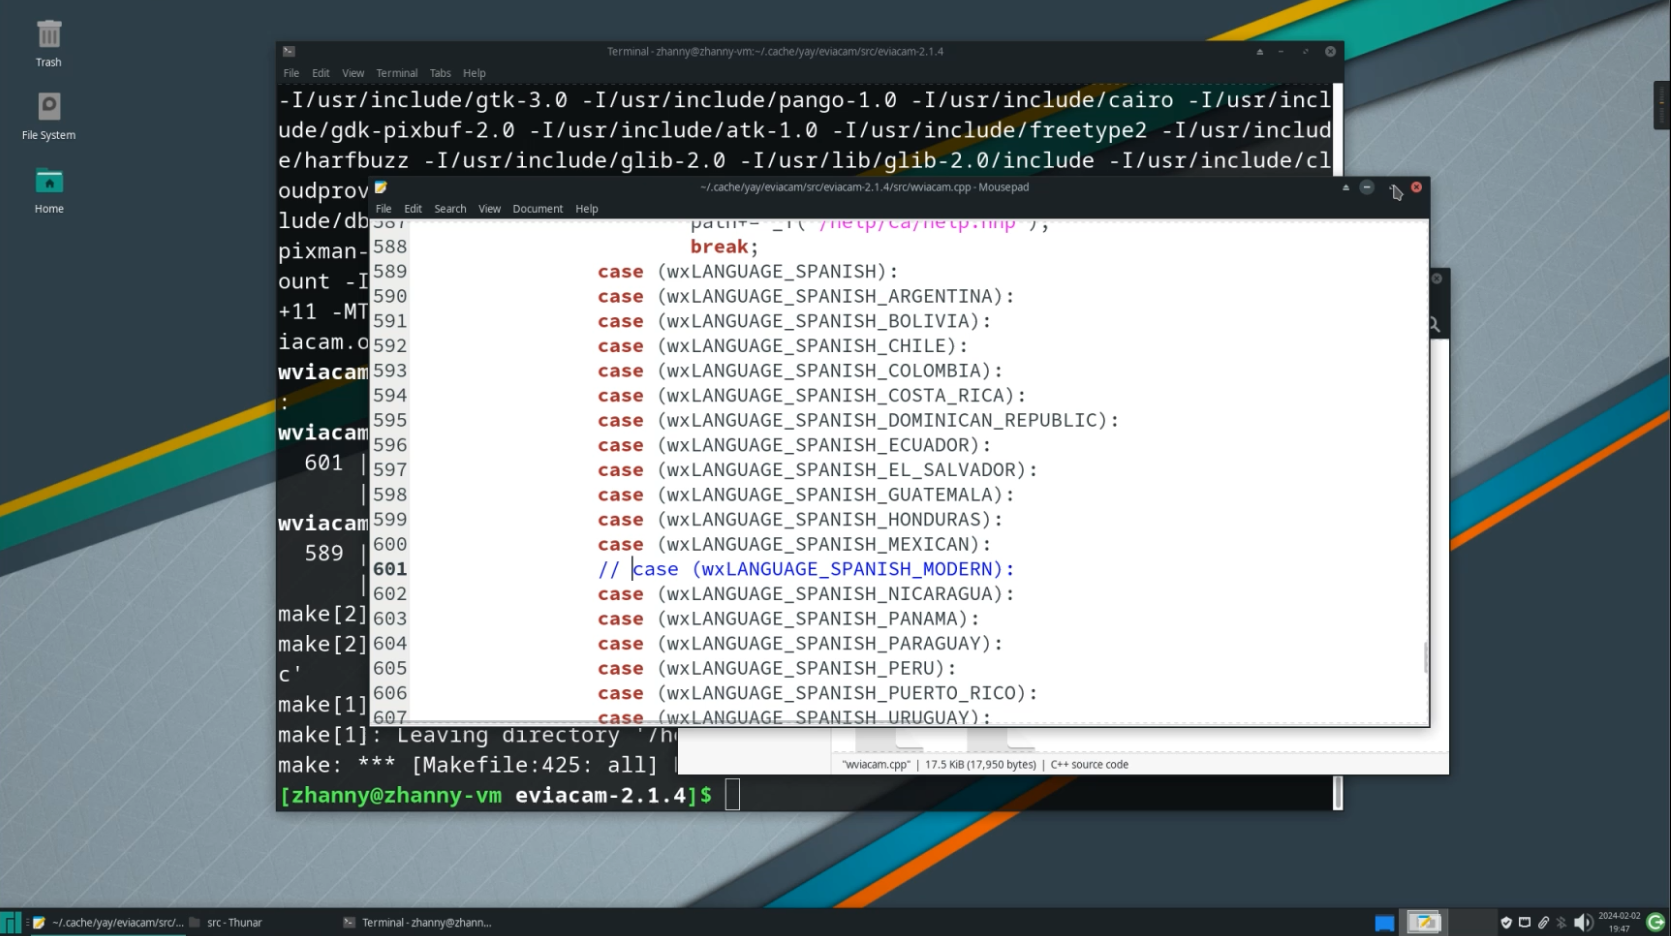This screenshot has width=1671, height=936.
Task: Open the security shield tray icon
Action: point(1506,923)
